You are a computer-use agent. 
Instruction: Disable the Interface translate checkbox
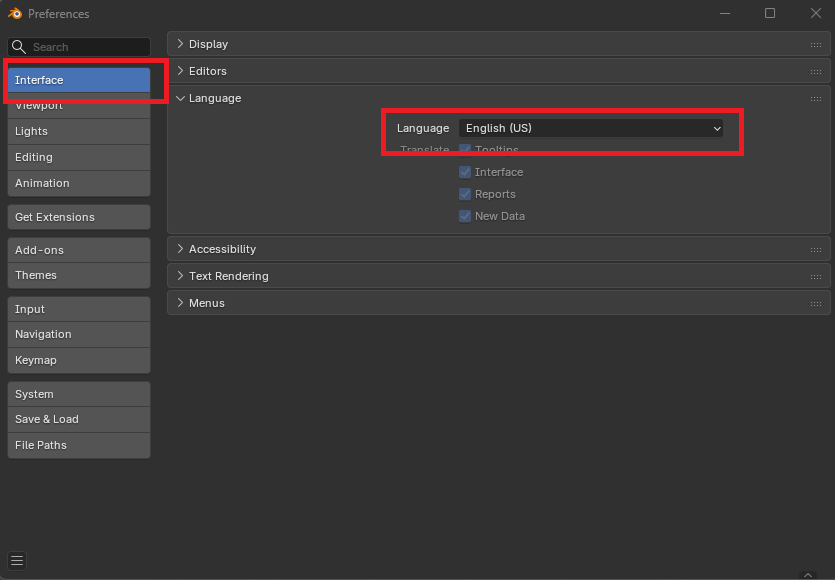point(465,172)
